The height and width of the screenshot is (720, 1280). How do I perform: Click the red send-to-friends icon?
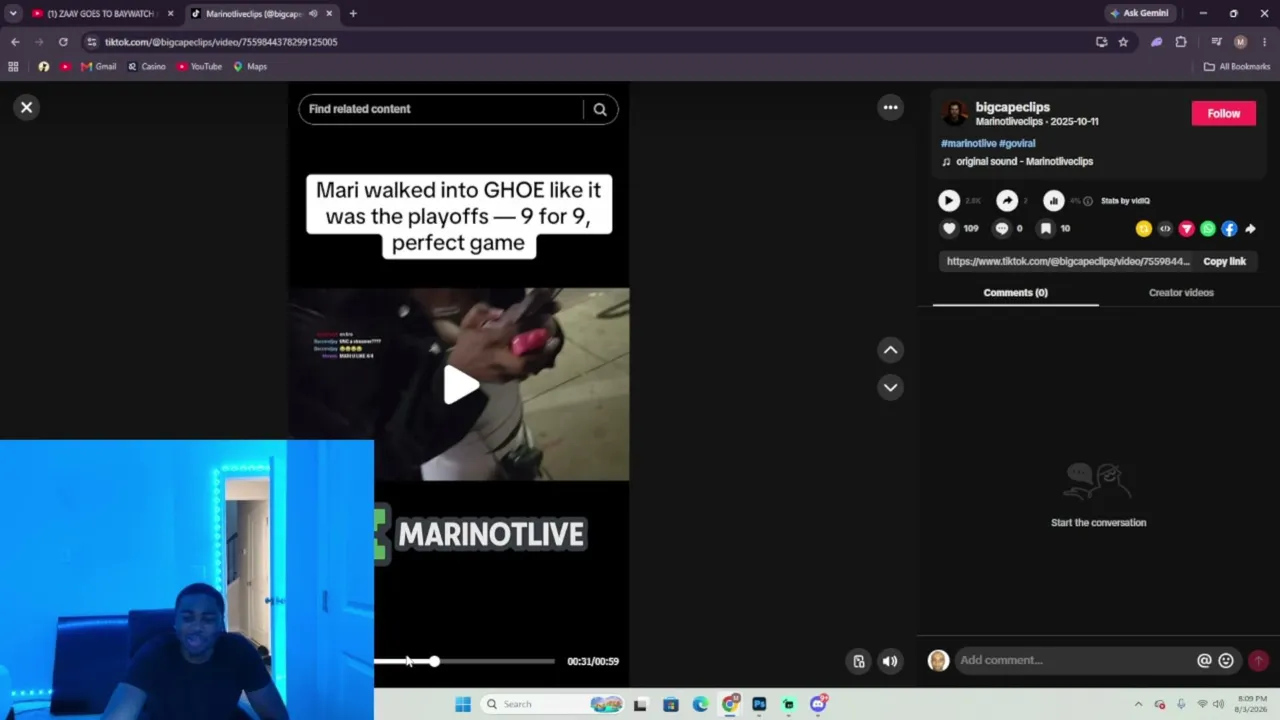tap(1187, 229)
